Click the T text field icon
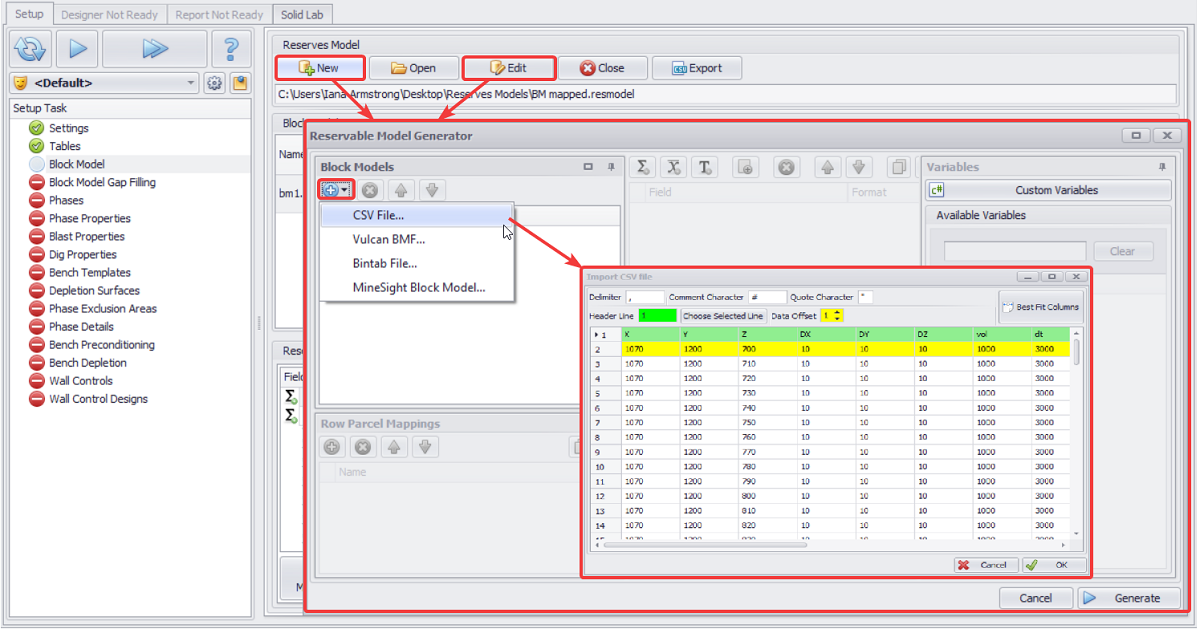Image resolution: width=1197 pixels, height=629 pixels. point(704,167)
